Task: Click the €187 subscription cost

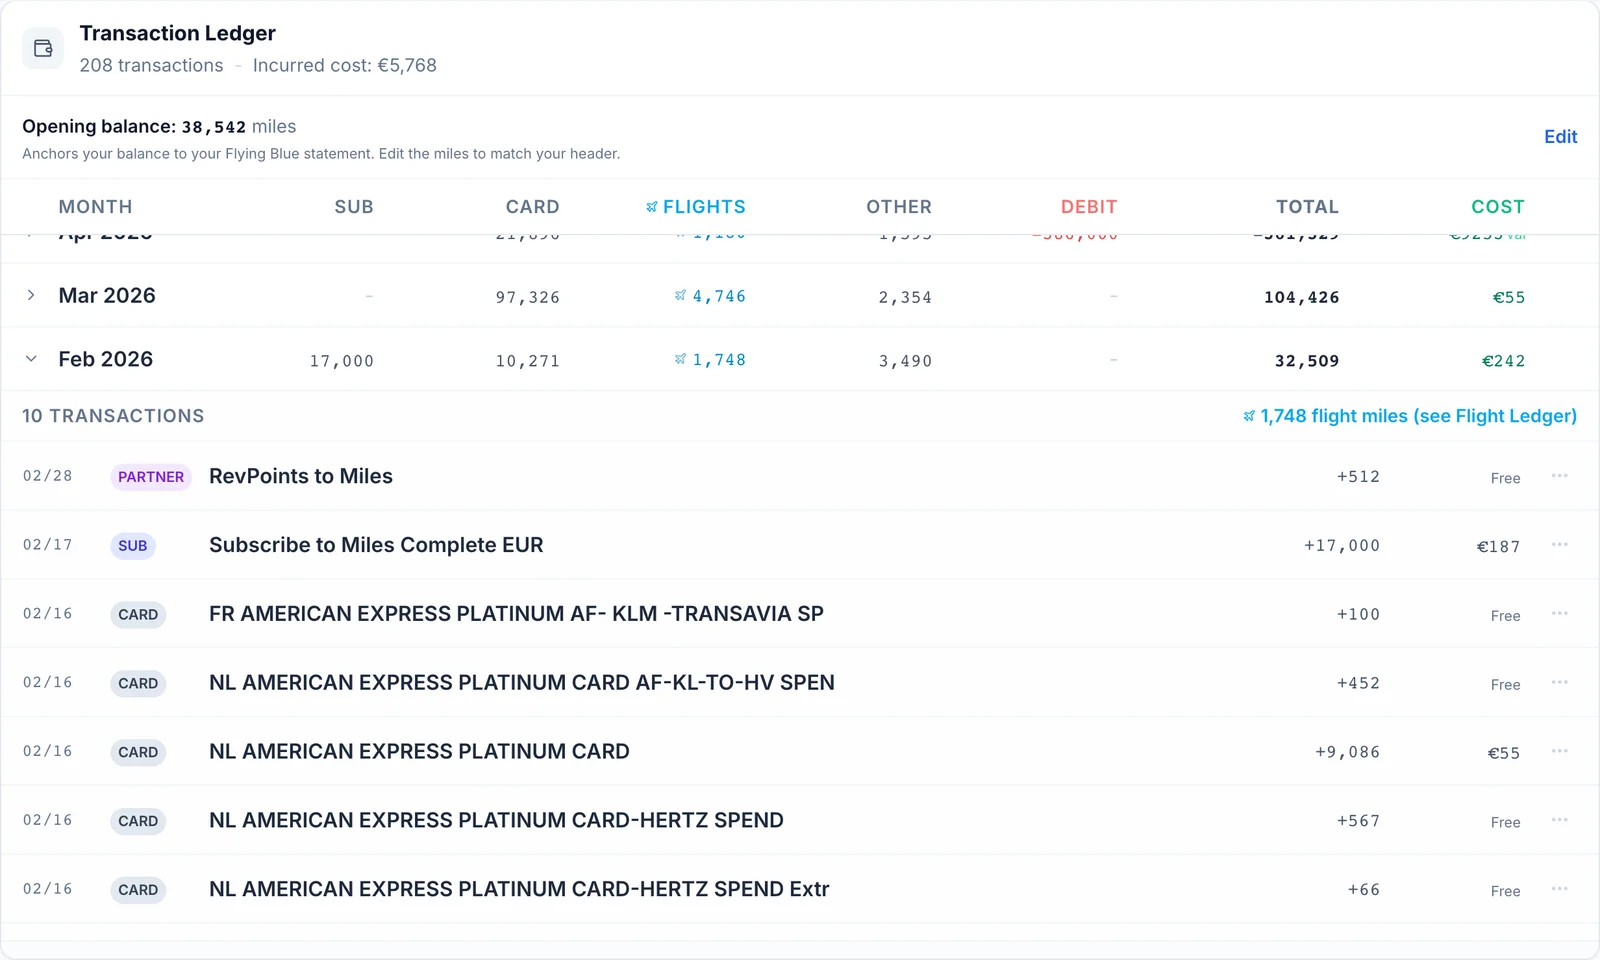Action: (1498, 546)
